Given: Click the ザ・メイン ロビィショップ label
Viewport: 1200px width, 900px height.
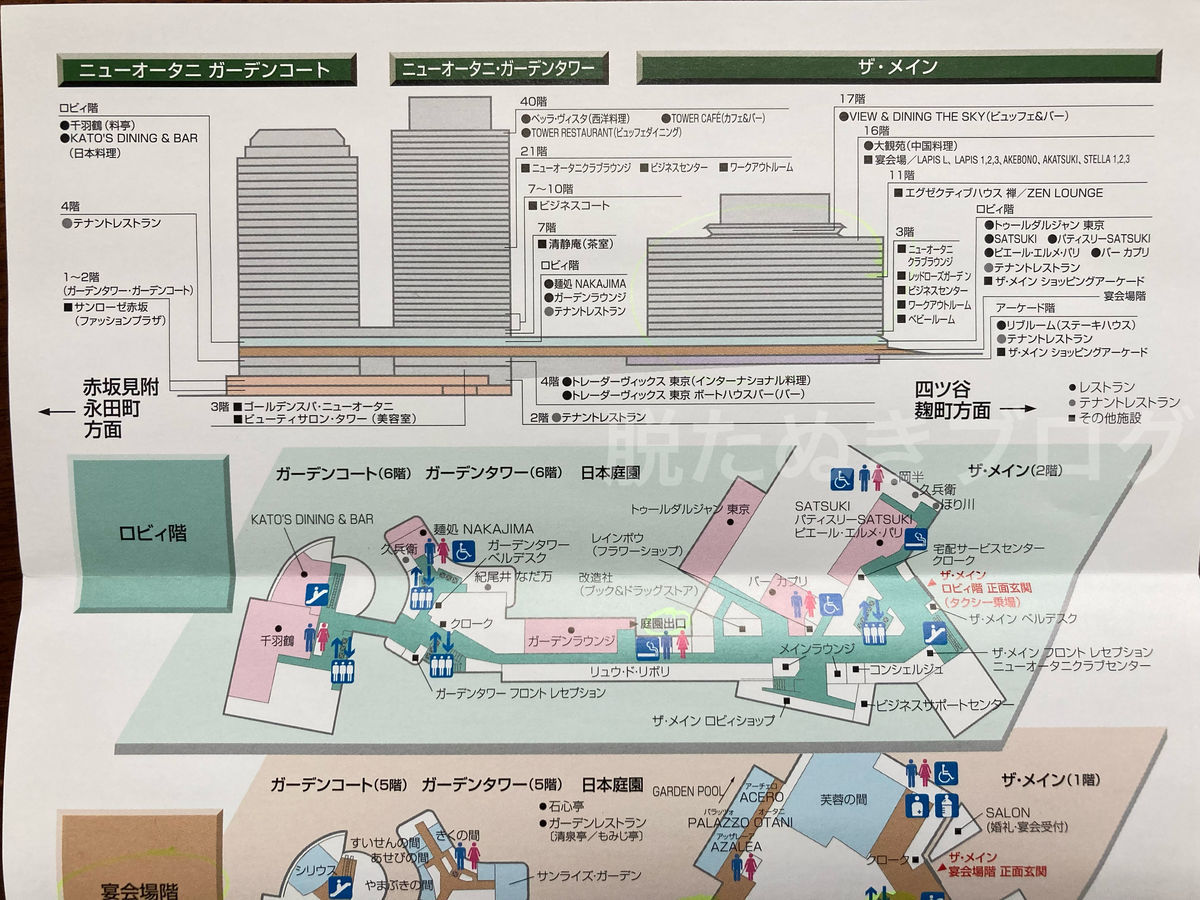Looking at the screenshot, I should point(712,720).
